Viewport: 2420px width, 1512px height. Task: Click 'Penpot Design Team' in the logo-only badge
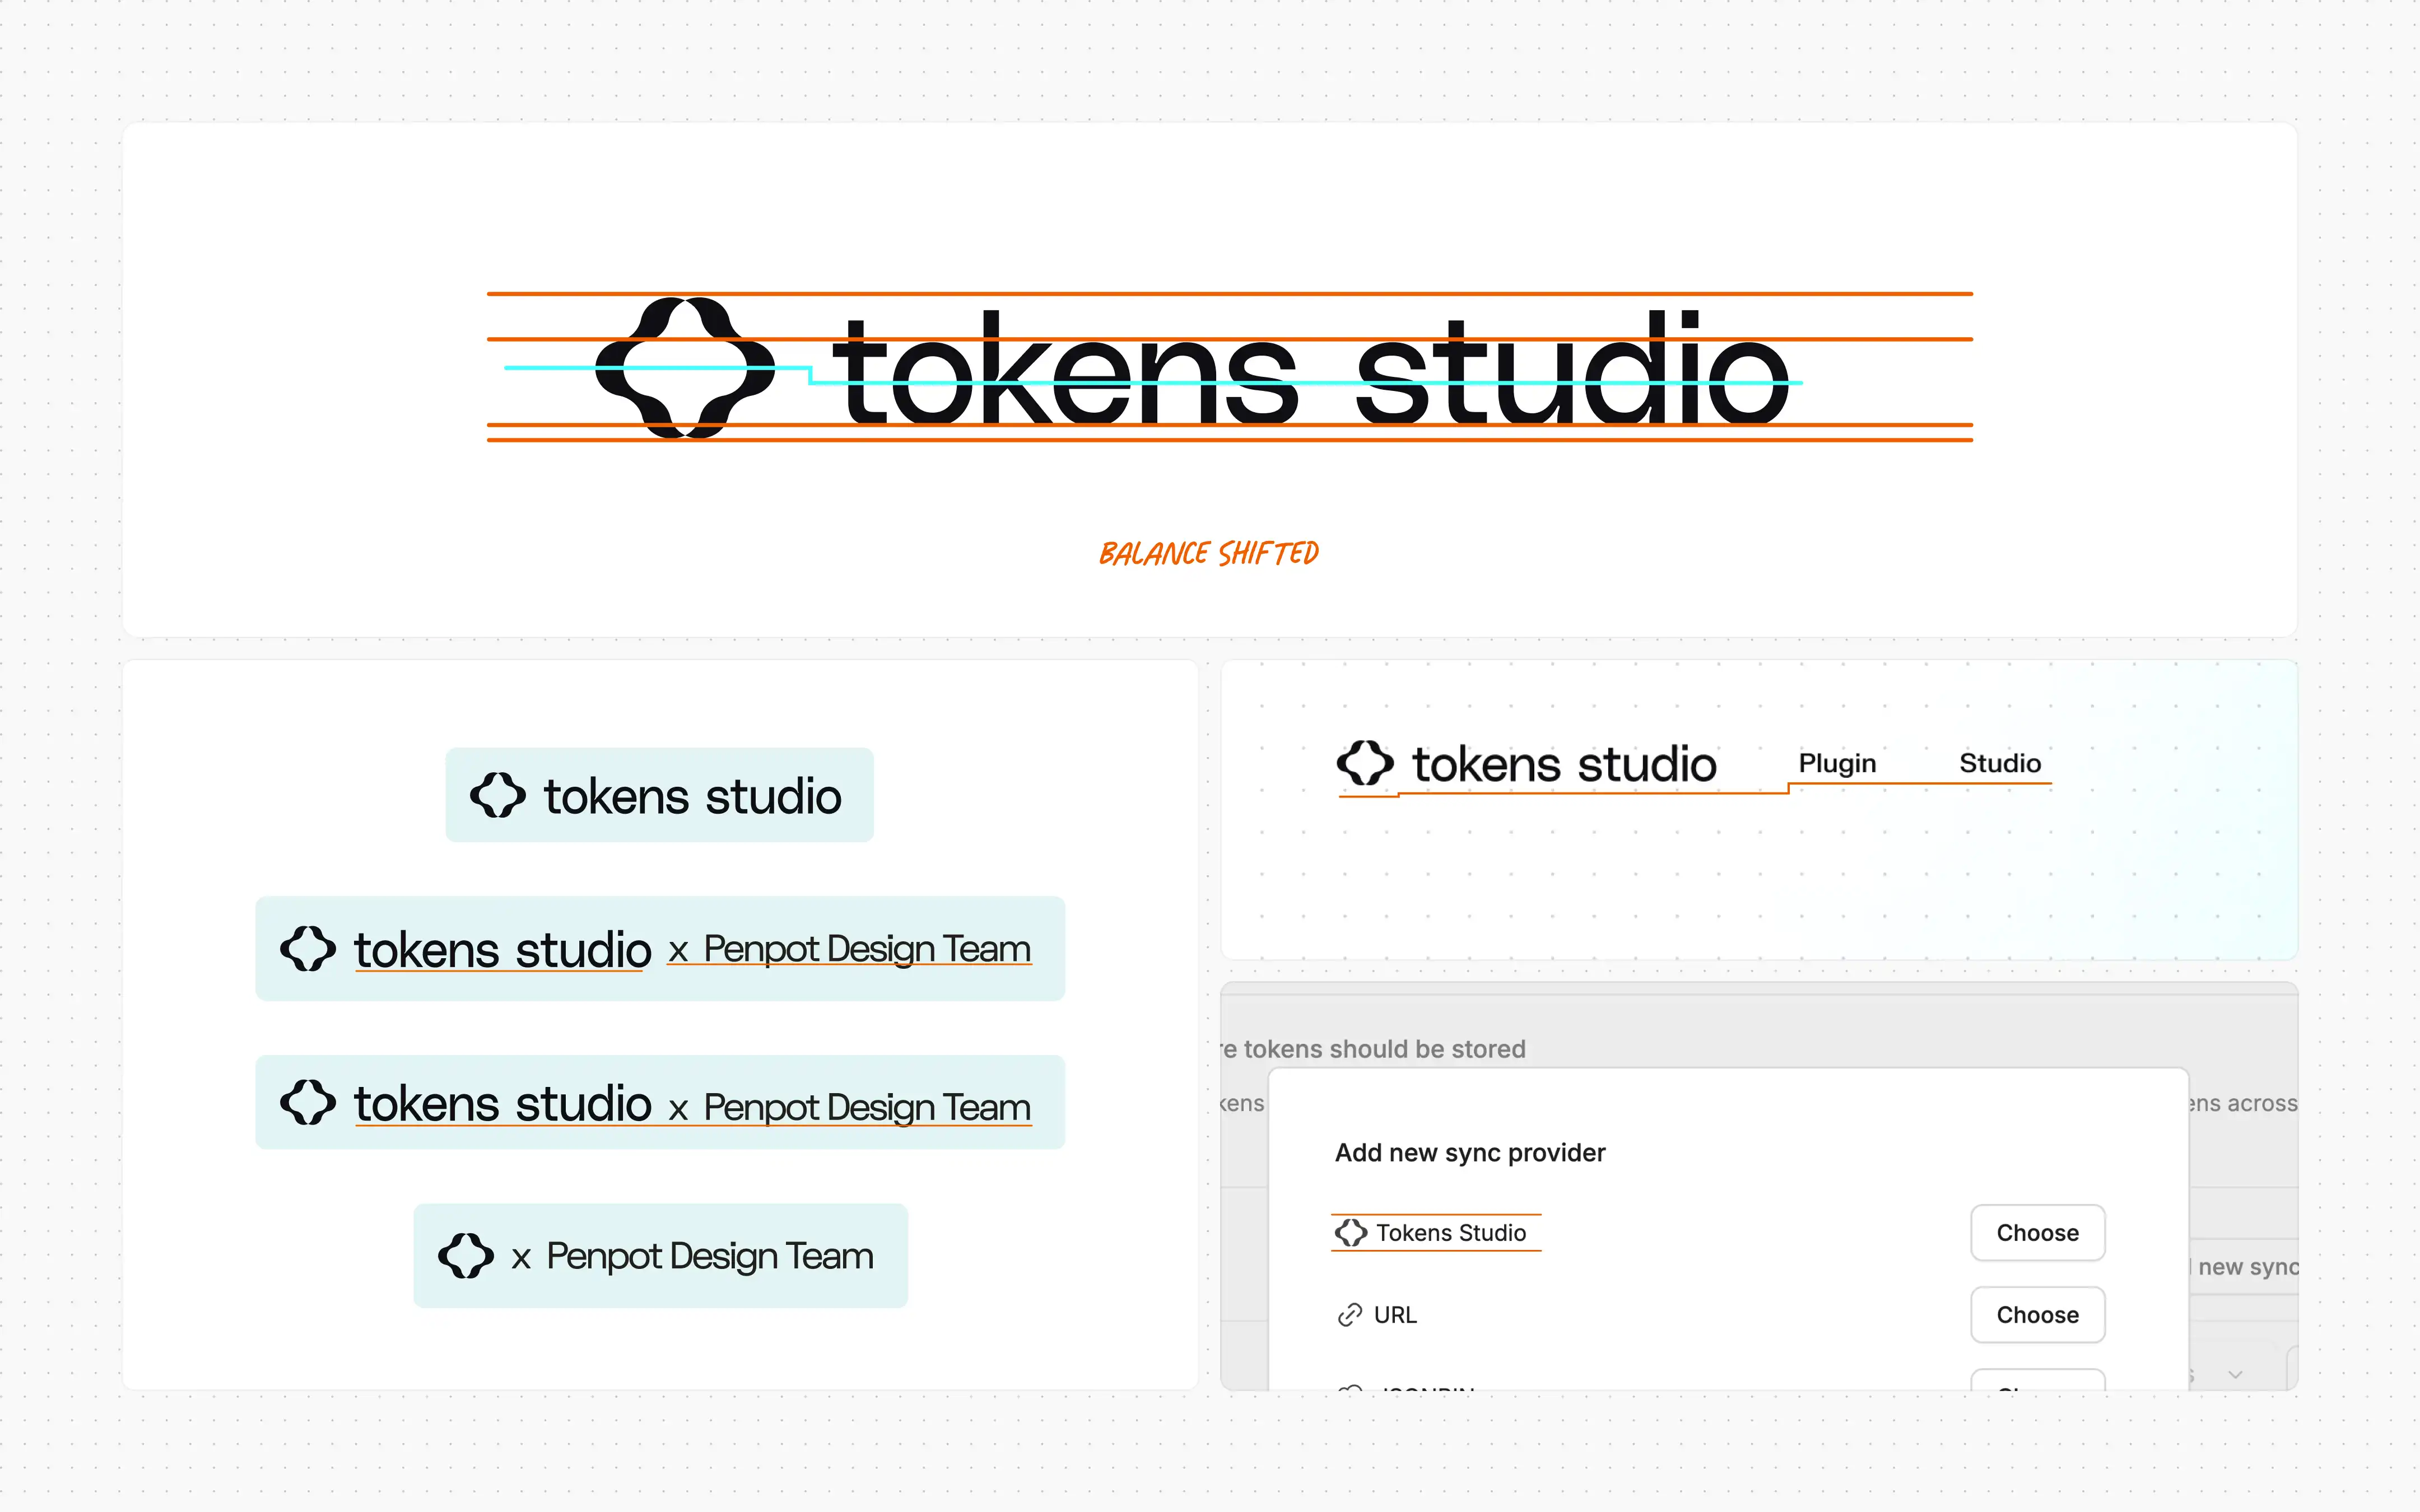(x=710, y=1256)
